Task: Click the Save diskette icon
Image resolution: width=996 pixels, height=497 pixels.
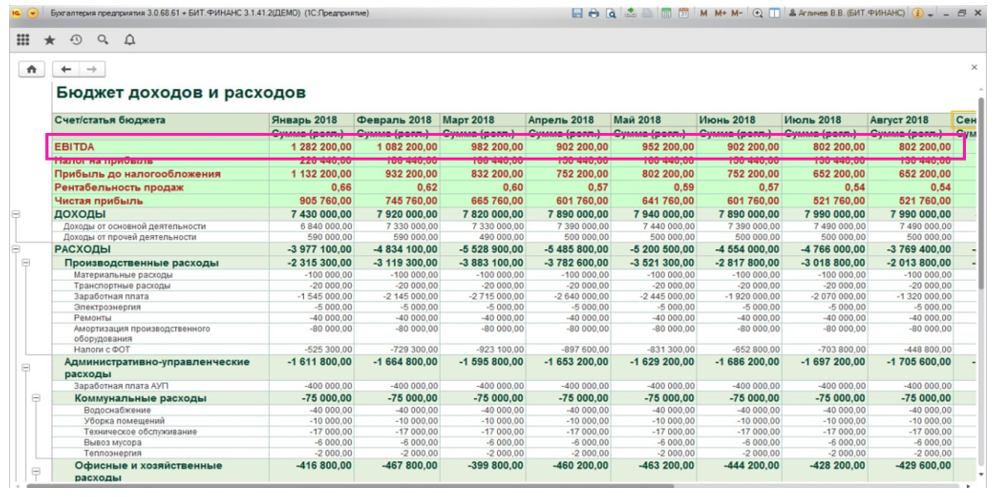Action: click(x=577, y=11)
